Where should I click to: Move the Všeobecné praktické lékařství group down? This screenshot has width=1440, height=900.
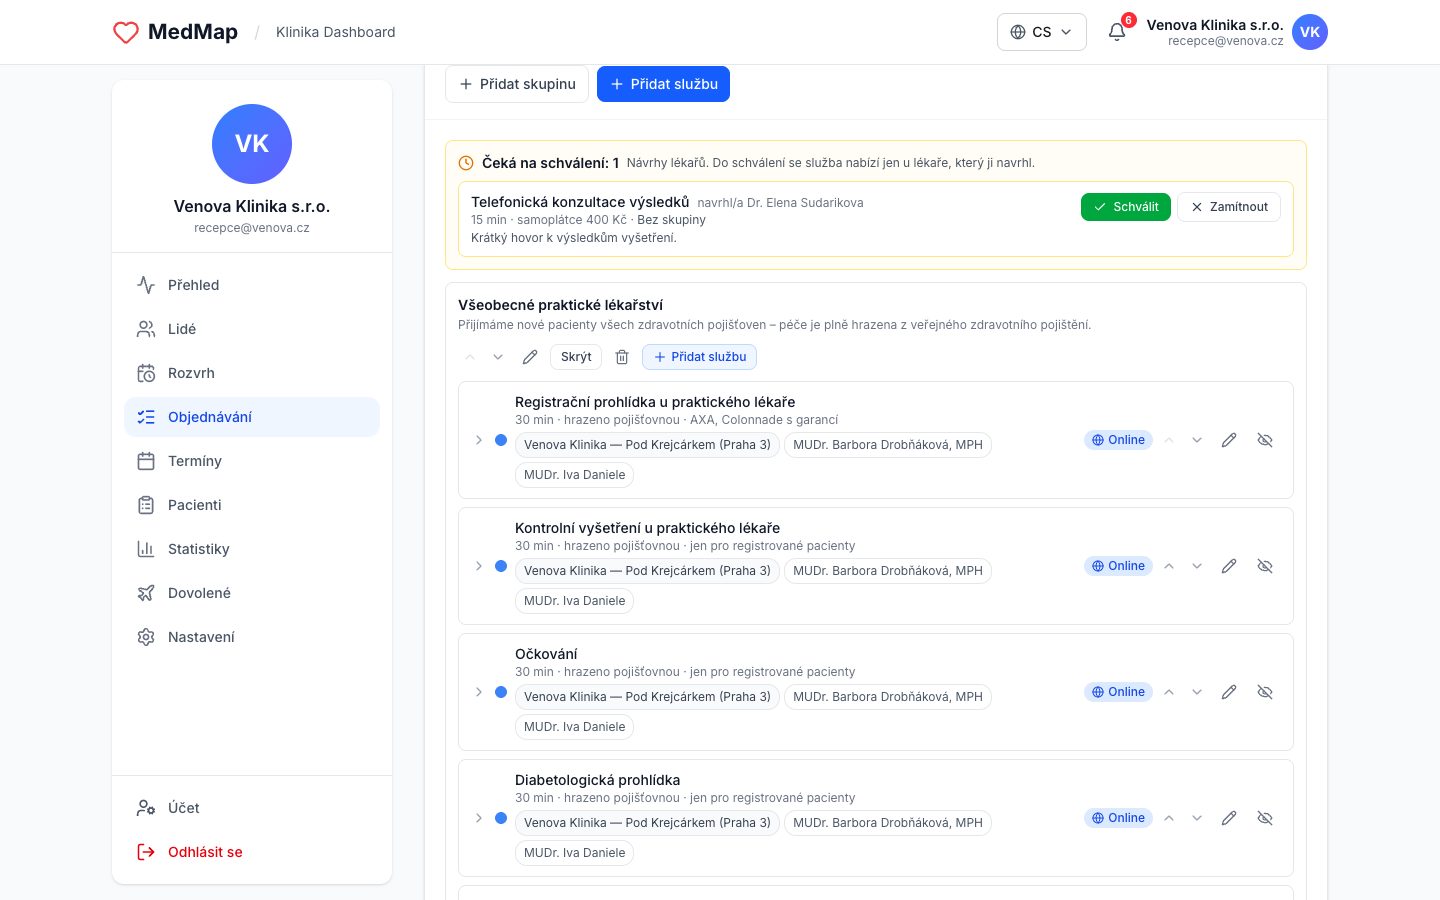point(498,357)
